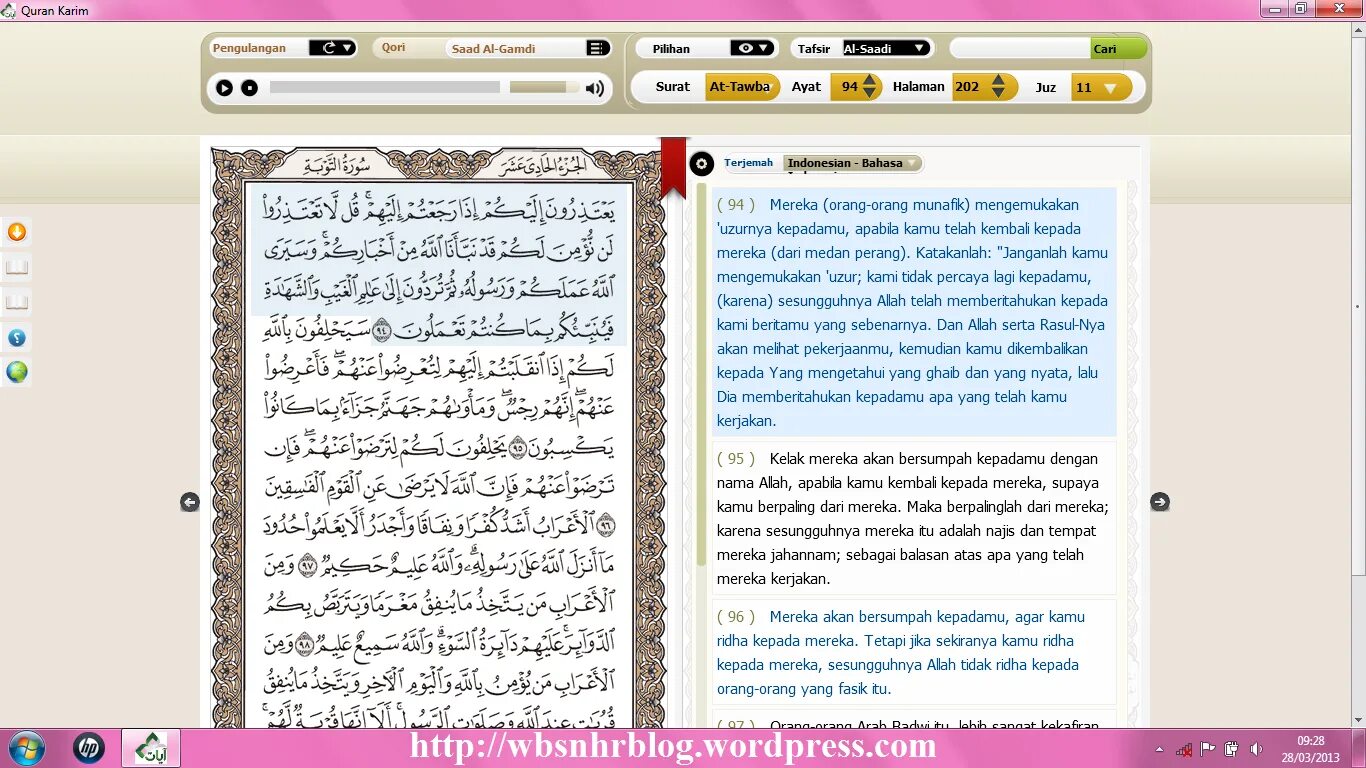Viewport: 1366px width, 768px height.
Task: Open the Surat At-Tawba dropdown
Action: [743, 87]
